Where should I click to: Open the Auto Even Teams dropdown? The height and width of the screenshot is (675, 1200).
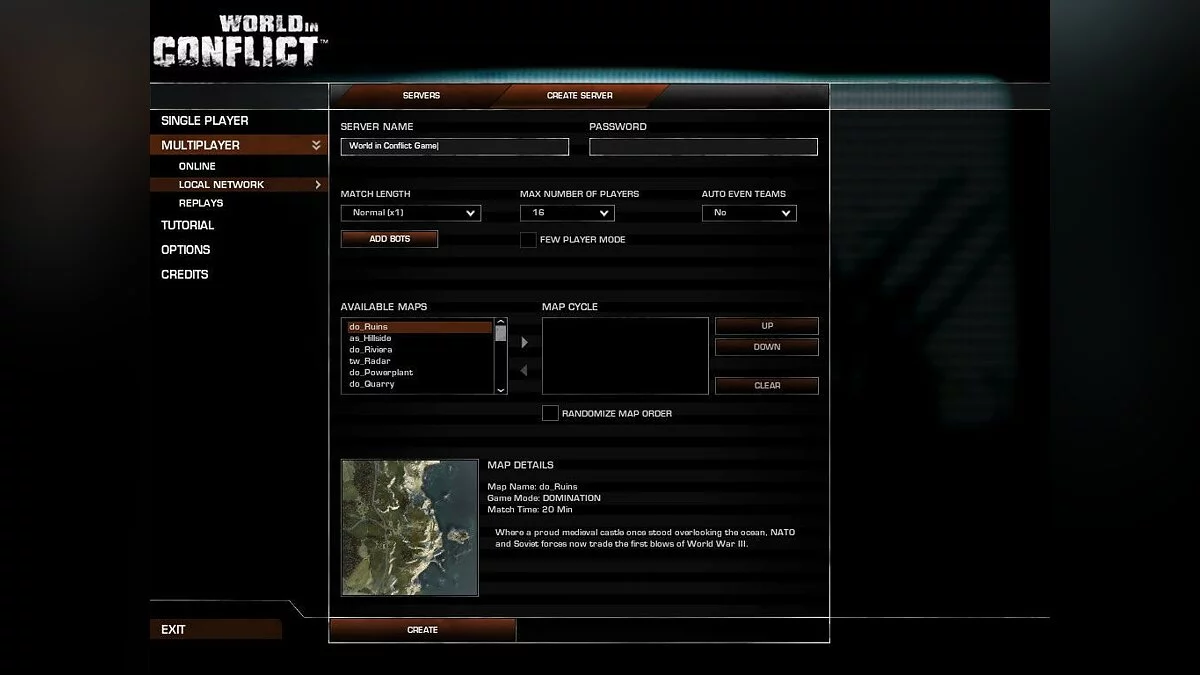tap(749, 213)
